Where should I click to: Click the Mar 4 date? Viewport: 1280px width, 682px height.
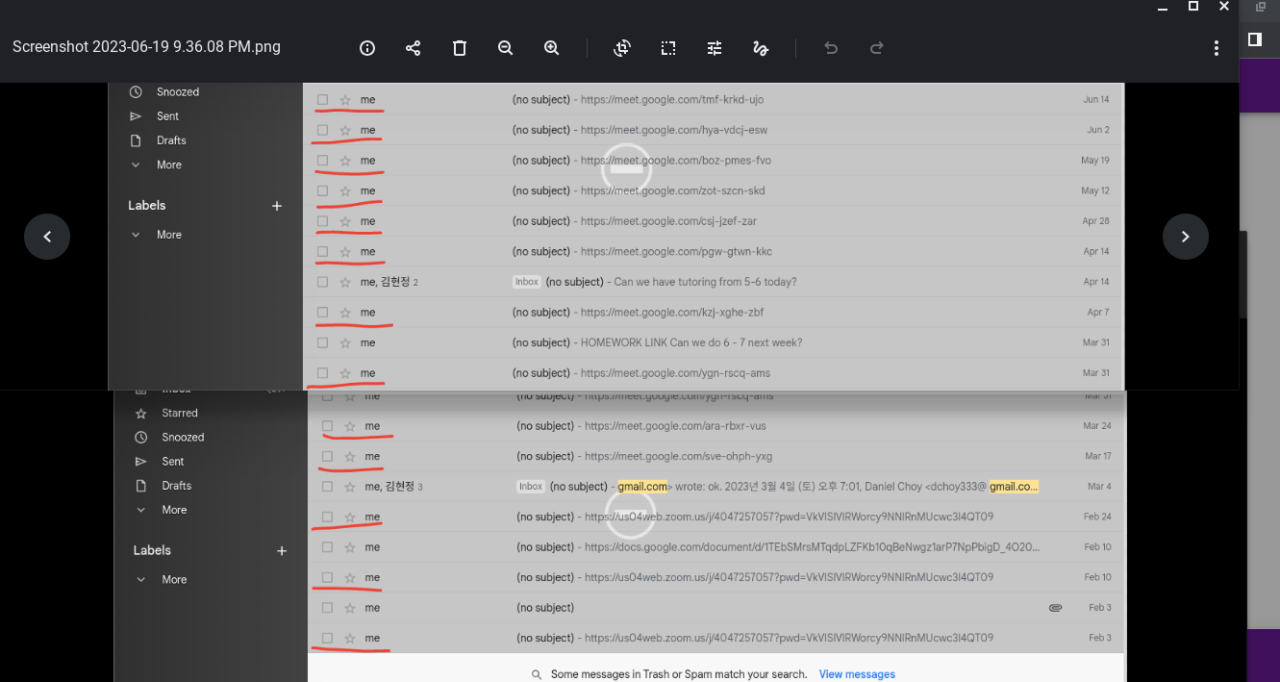click(1099, 487)
